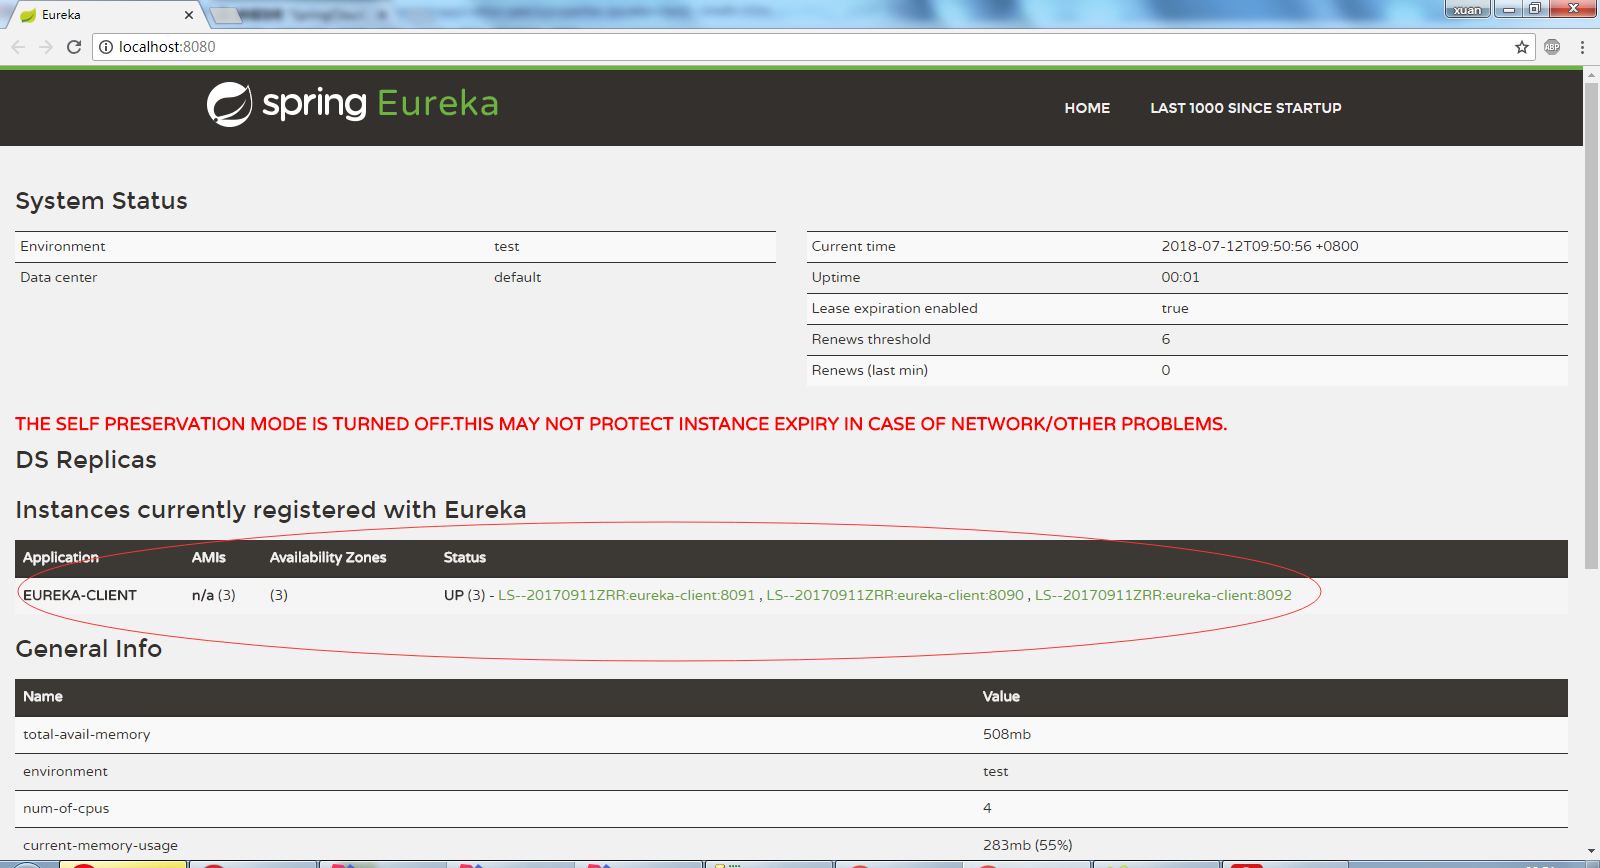Click the Environment row label
Viewport: 1600px width, 868px height.
(x=62, y=246)
